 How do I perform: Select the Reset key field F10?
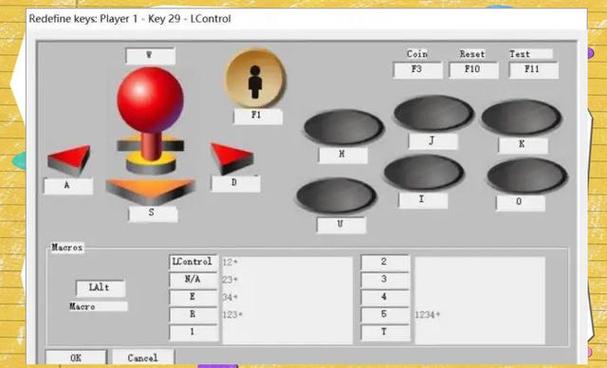[473, 70]
